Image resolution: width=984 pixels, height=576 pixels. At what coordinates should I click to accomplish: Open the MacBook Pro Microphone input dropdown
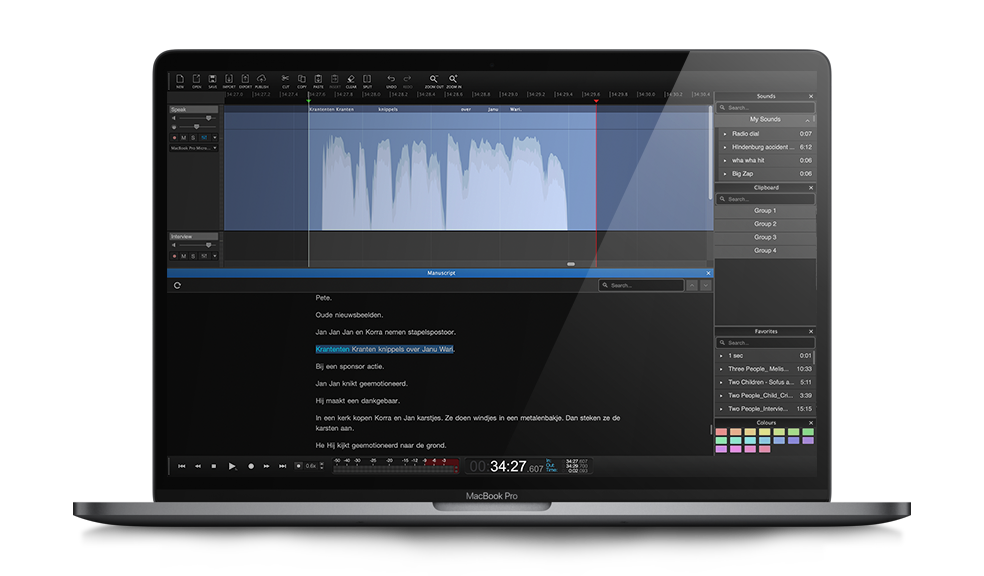tap(193, 148)
